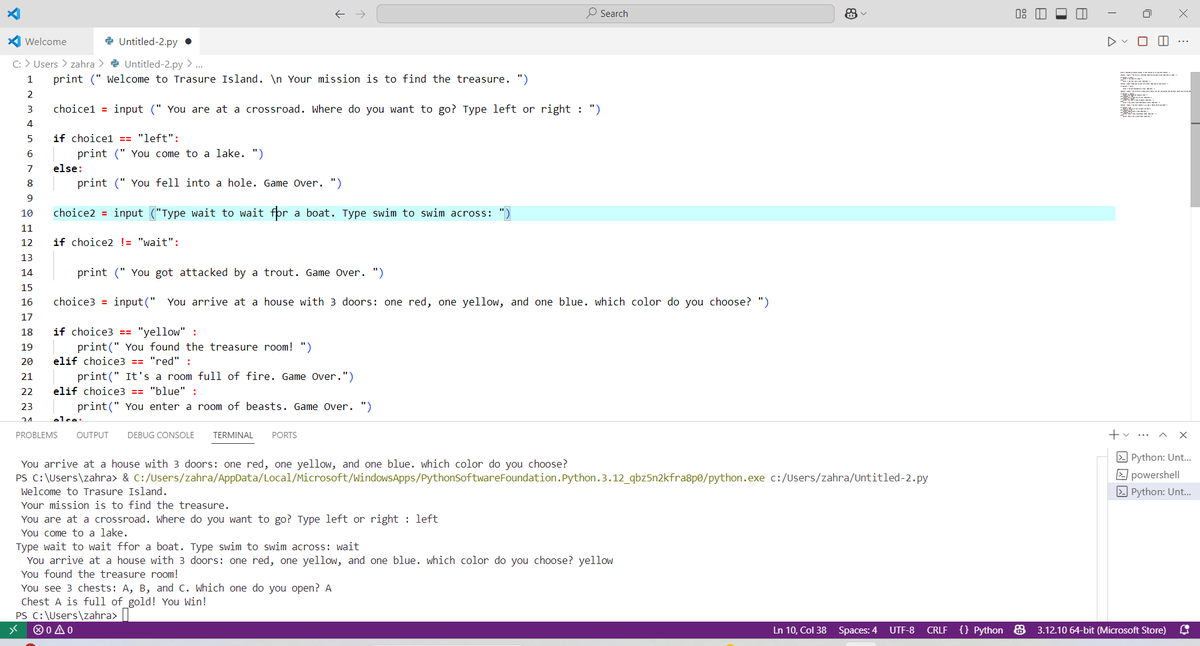The height and width of the screenshot is (646, 1200).
Task: Expand the Copilot menu chevron in title bar
Action: (865, 14)
